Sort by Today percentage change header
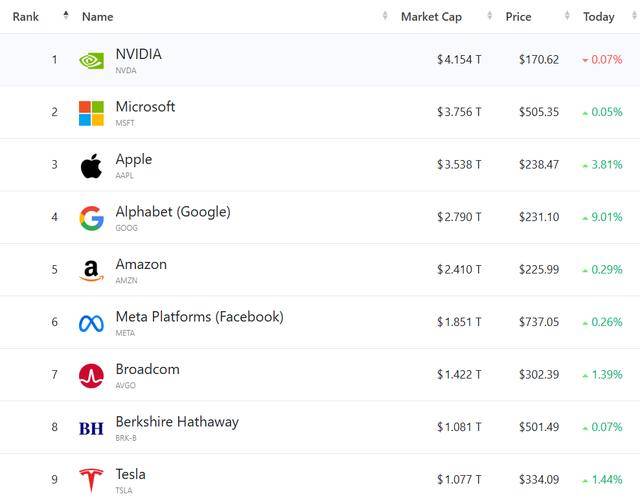 pos(598,17)
